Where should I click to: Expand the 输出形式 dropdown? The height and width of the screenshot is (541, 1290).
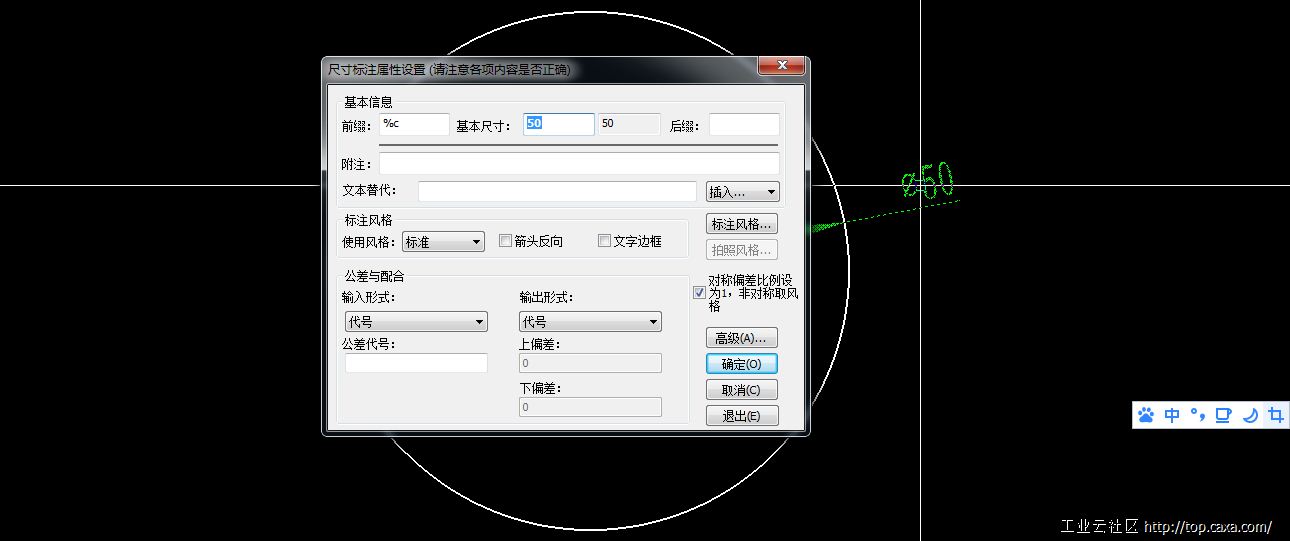590,322
